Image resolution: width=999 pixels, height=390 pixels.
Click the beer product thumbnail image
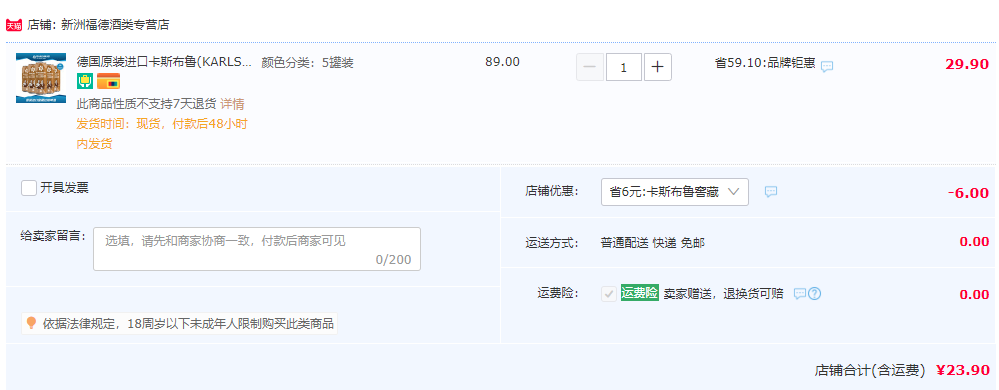tap(41, 78)
